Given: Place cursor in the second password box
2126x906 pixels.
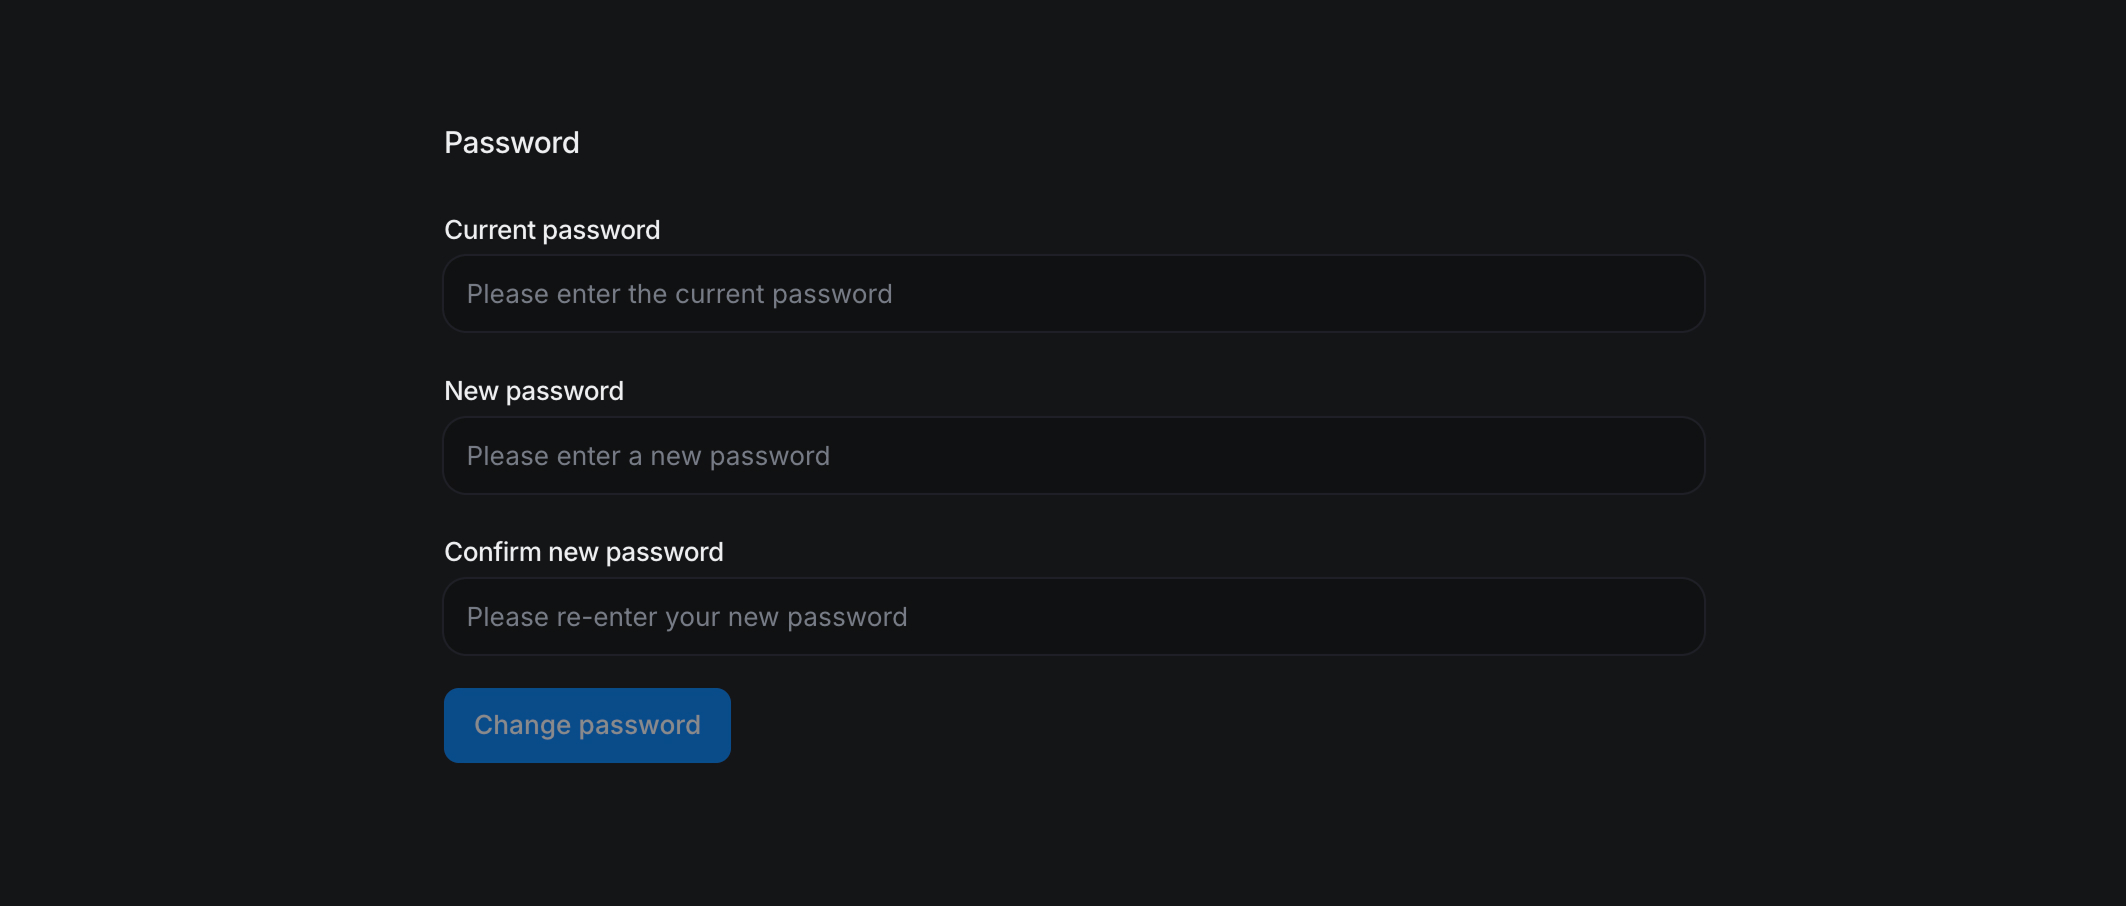Looking at the screenshot, I should click(x=1074, y=456).
